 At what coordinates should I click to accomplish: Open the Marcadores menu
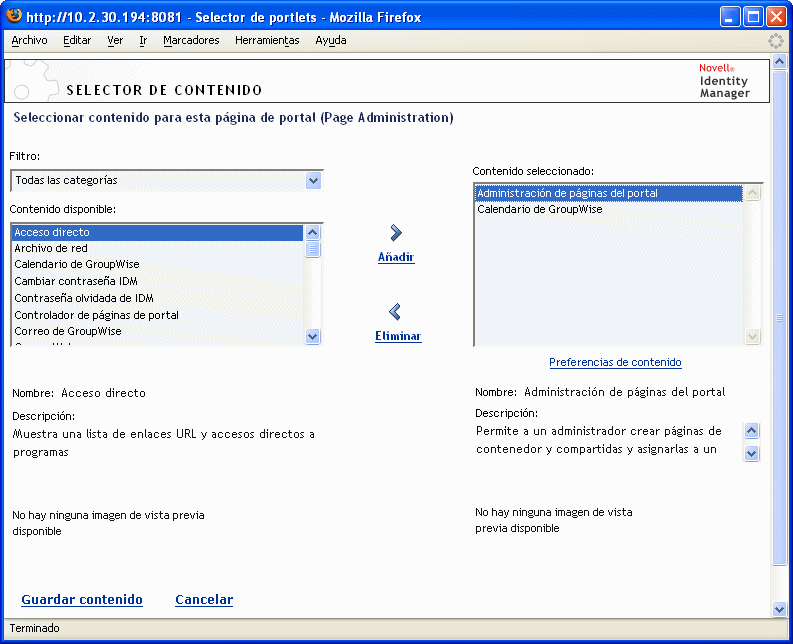[191, 40]
